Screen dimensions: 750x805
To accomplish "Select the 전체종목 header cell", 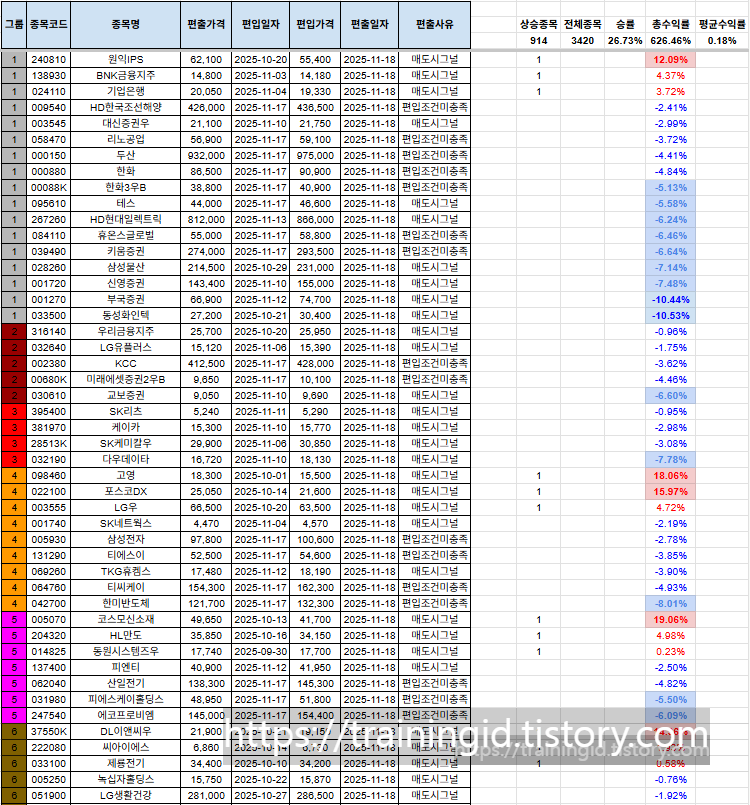I will 583,24.
